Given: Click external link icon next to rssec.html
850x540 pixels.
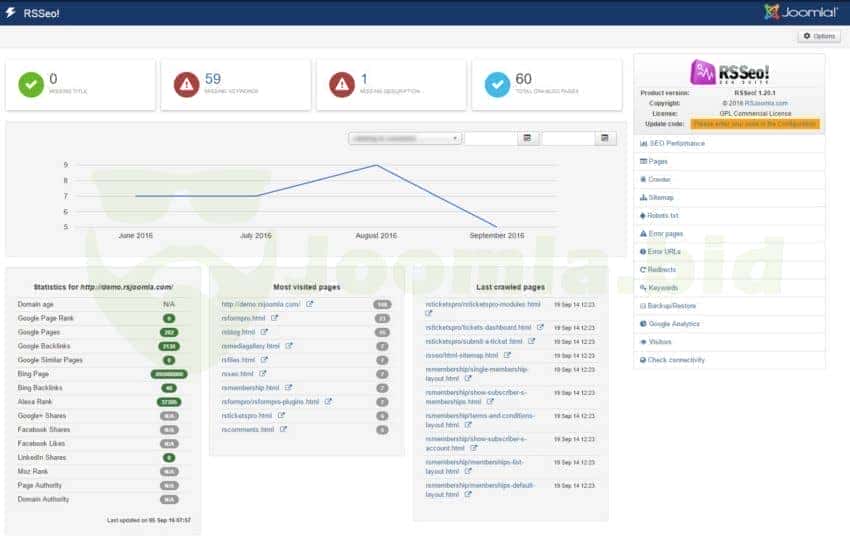Looking at the screenshot, I should point(263,374).
